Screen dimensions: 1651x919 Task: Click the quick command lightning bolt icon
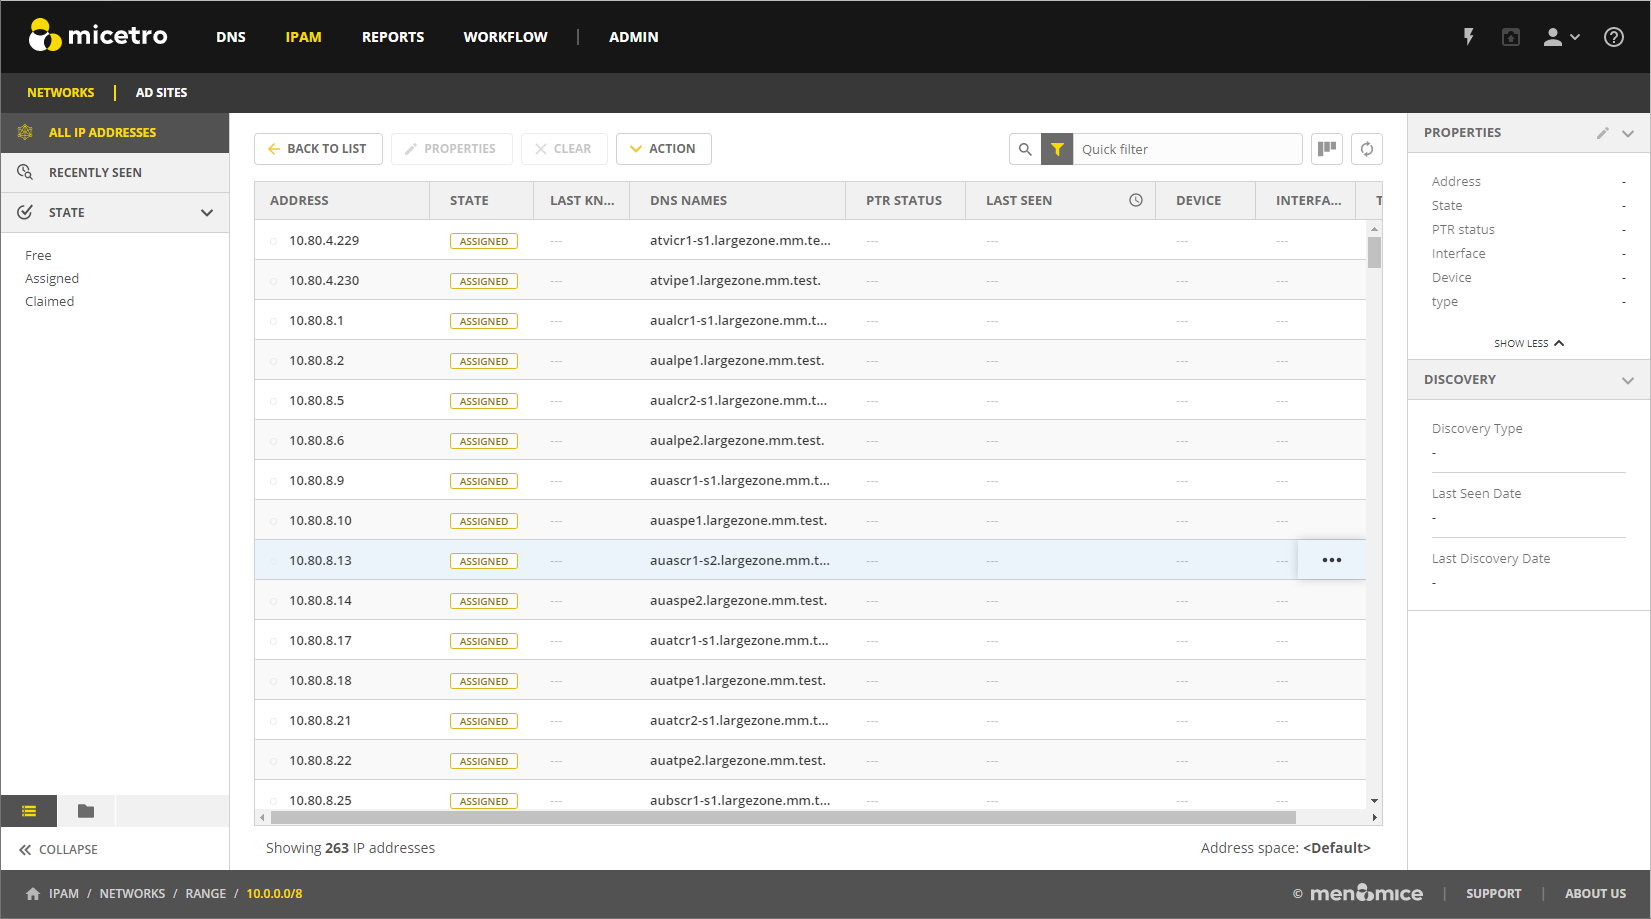pos(1468,37)
